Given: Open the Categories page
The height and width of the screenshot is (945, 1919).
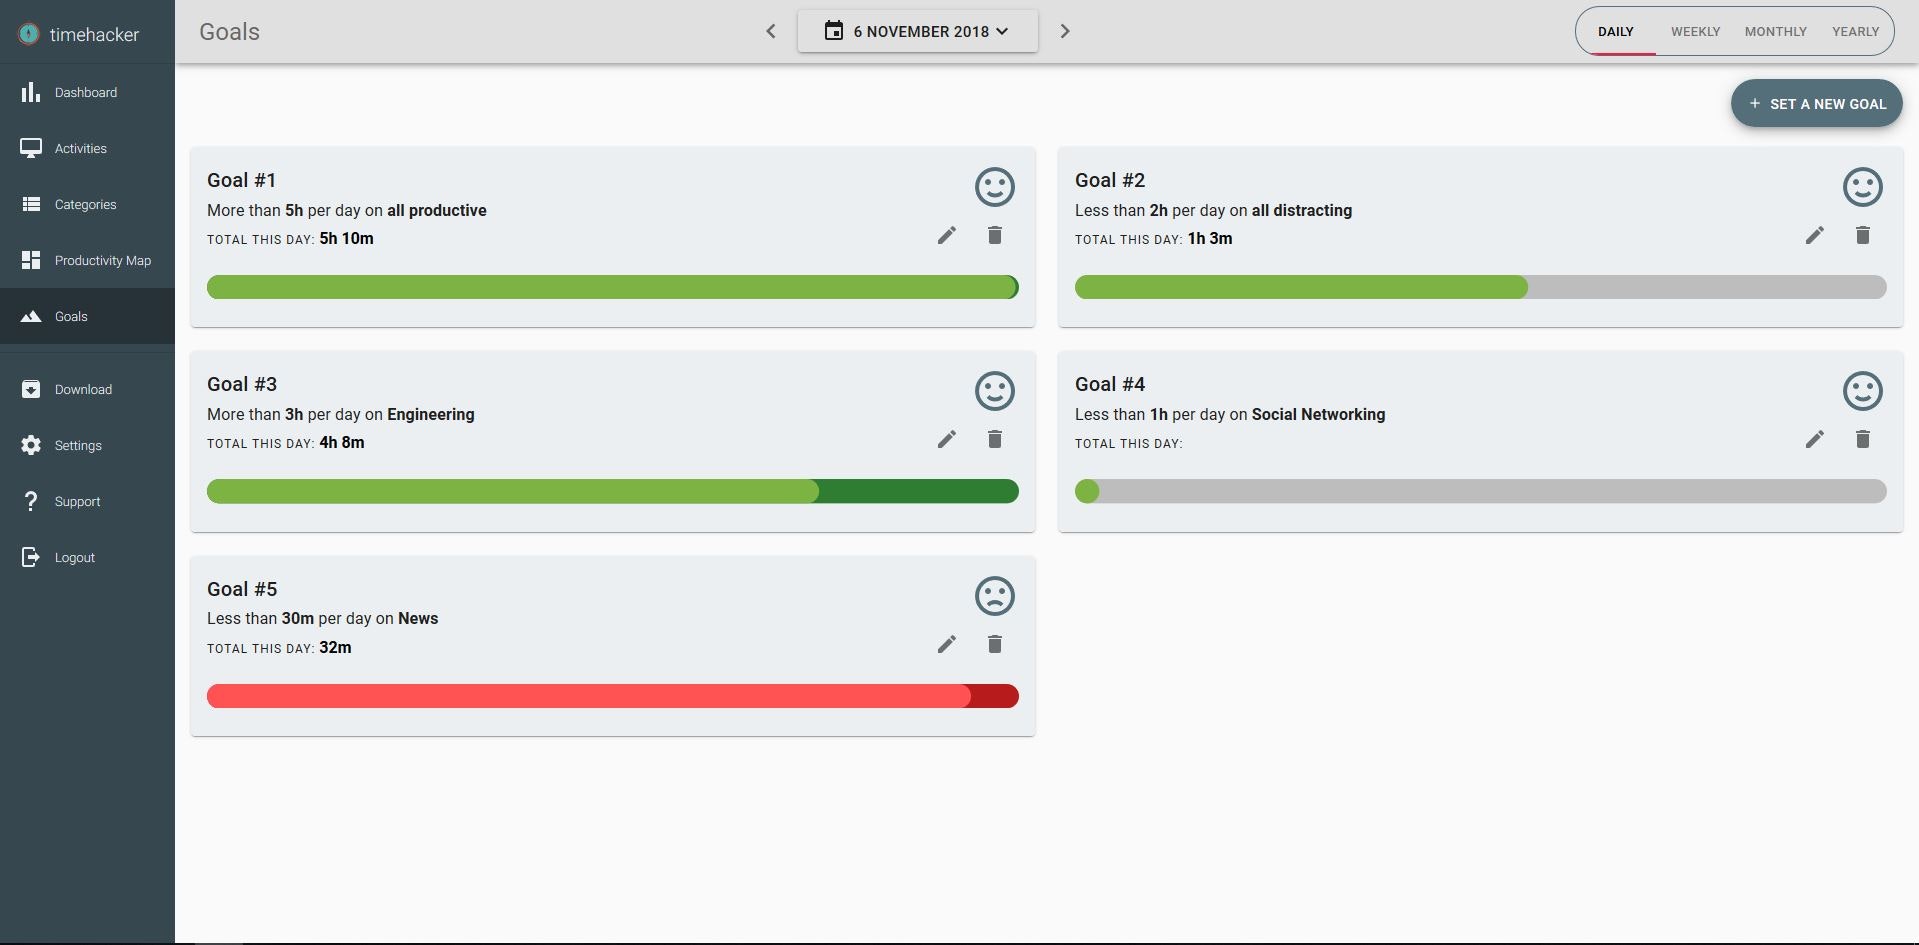Looking at the screenshot, I should pos(87,204).
